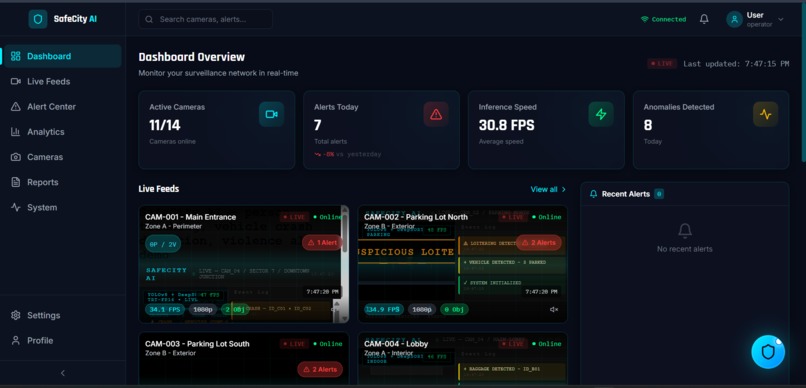Open the 2 Alerts badge on CAM-003

[x=320, y=369]
